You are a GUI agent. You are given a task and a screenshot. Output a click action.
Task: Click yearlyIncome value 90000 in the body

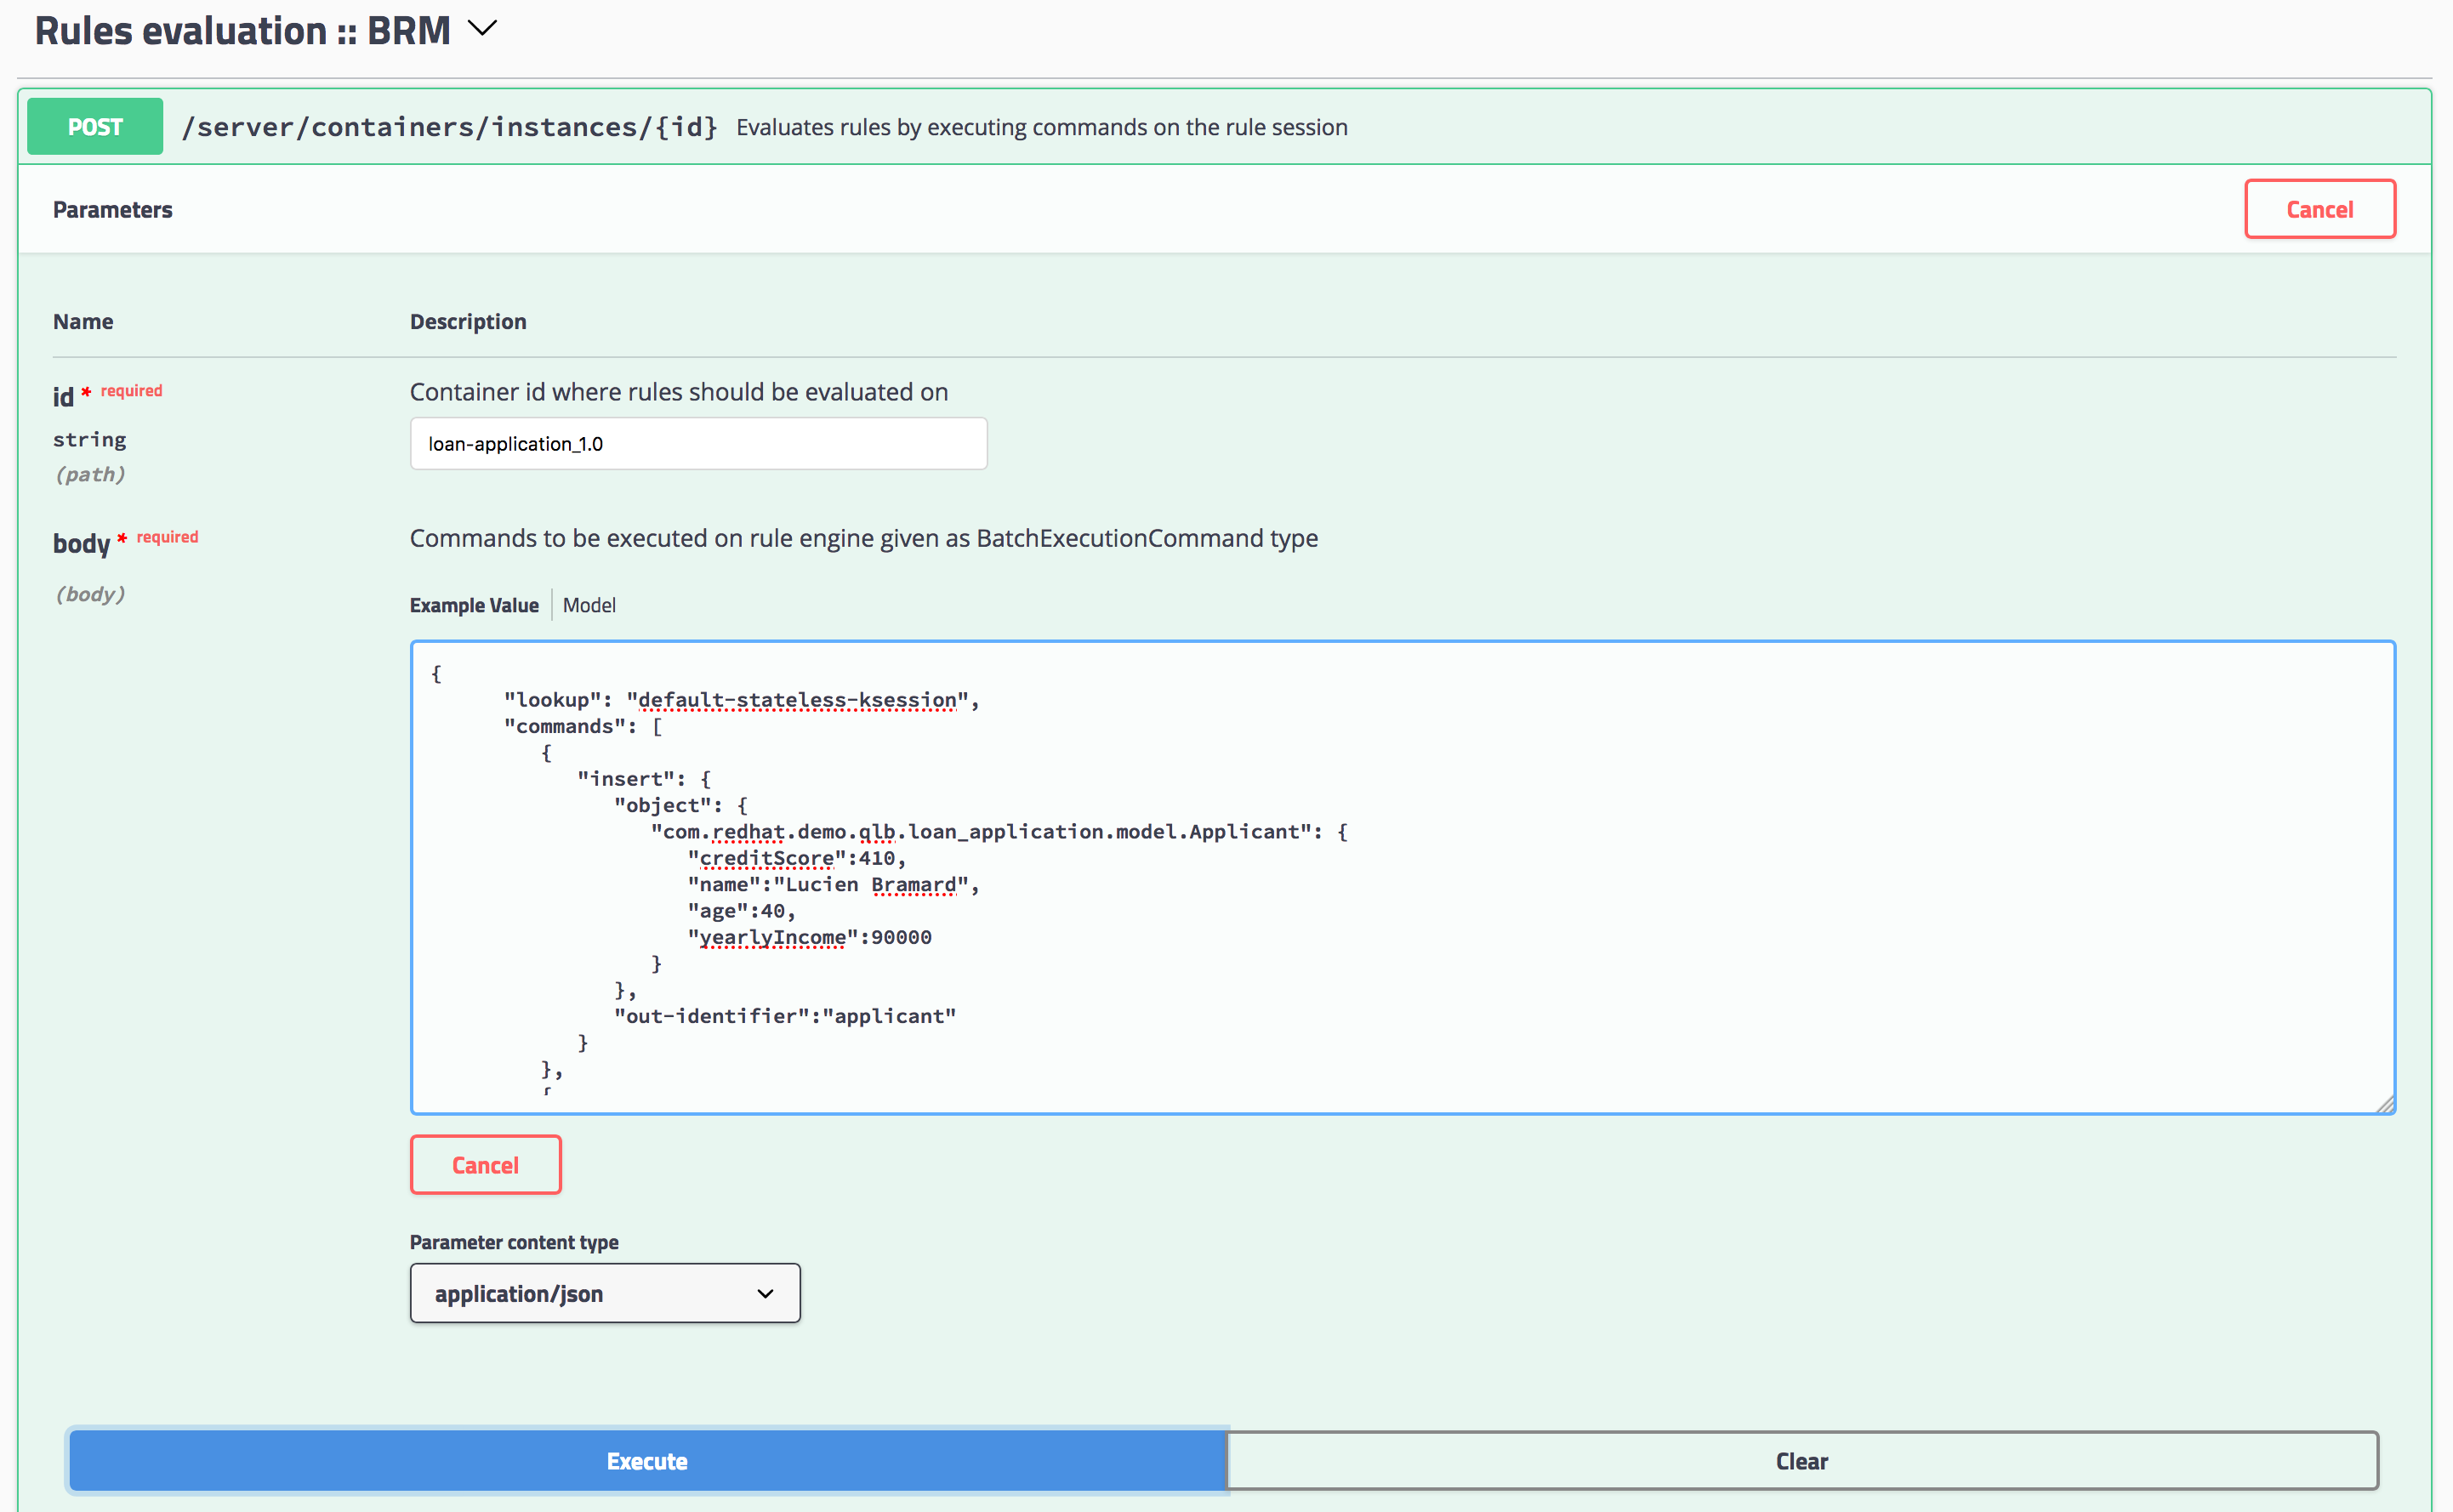(900, 937)
